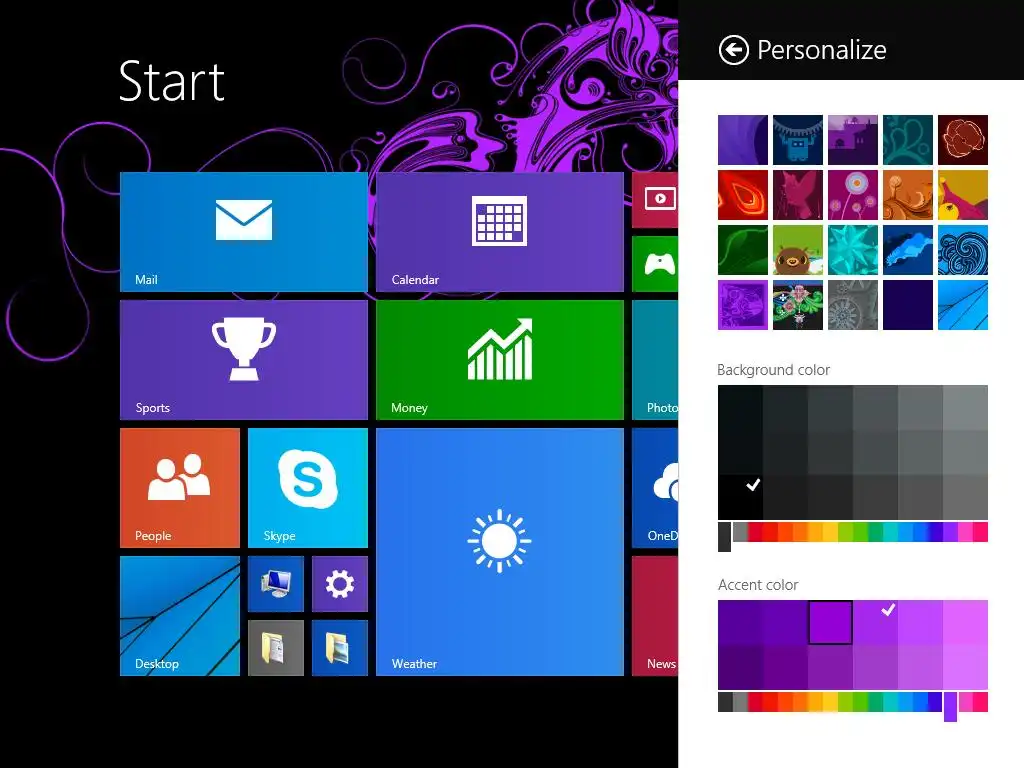
Task: Open the People tile
Action: 180,488
